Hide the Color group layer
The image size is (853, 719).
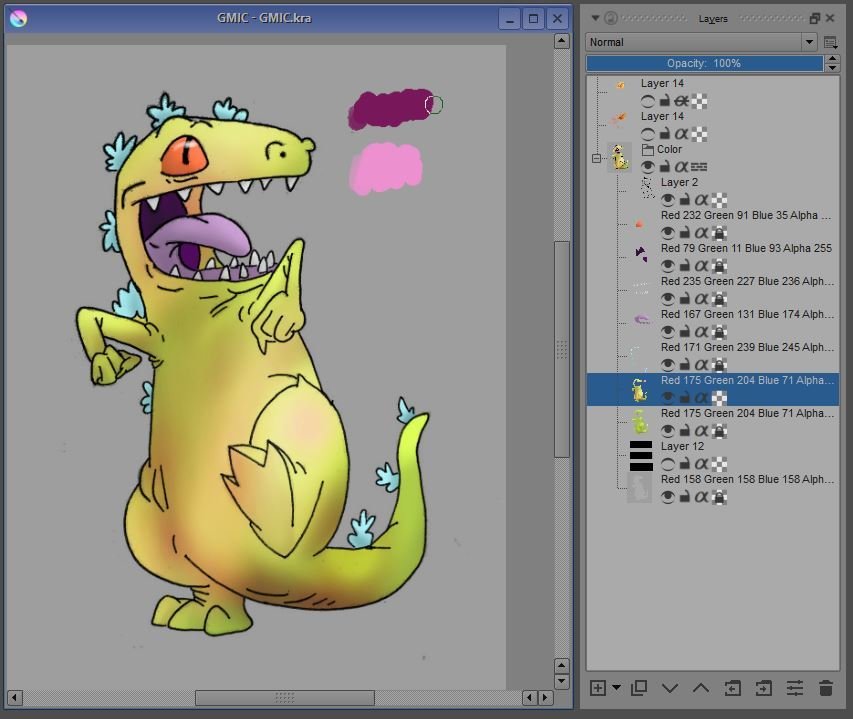click(x=647, y=167)
